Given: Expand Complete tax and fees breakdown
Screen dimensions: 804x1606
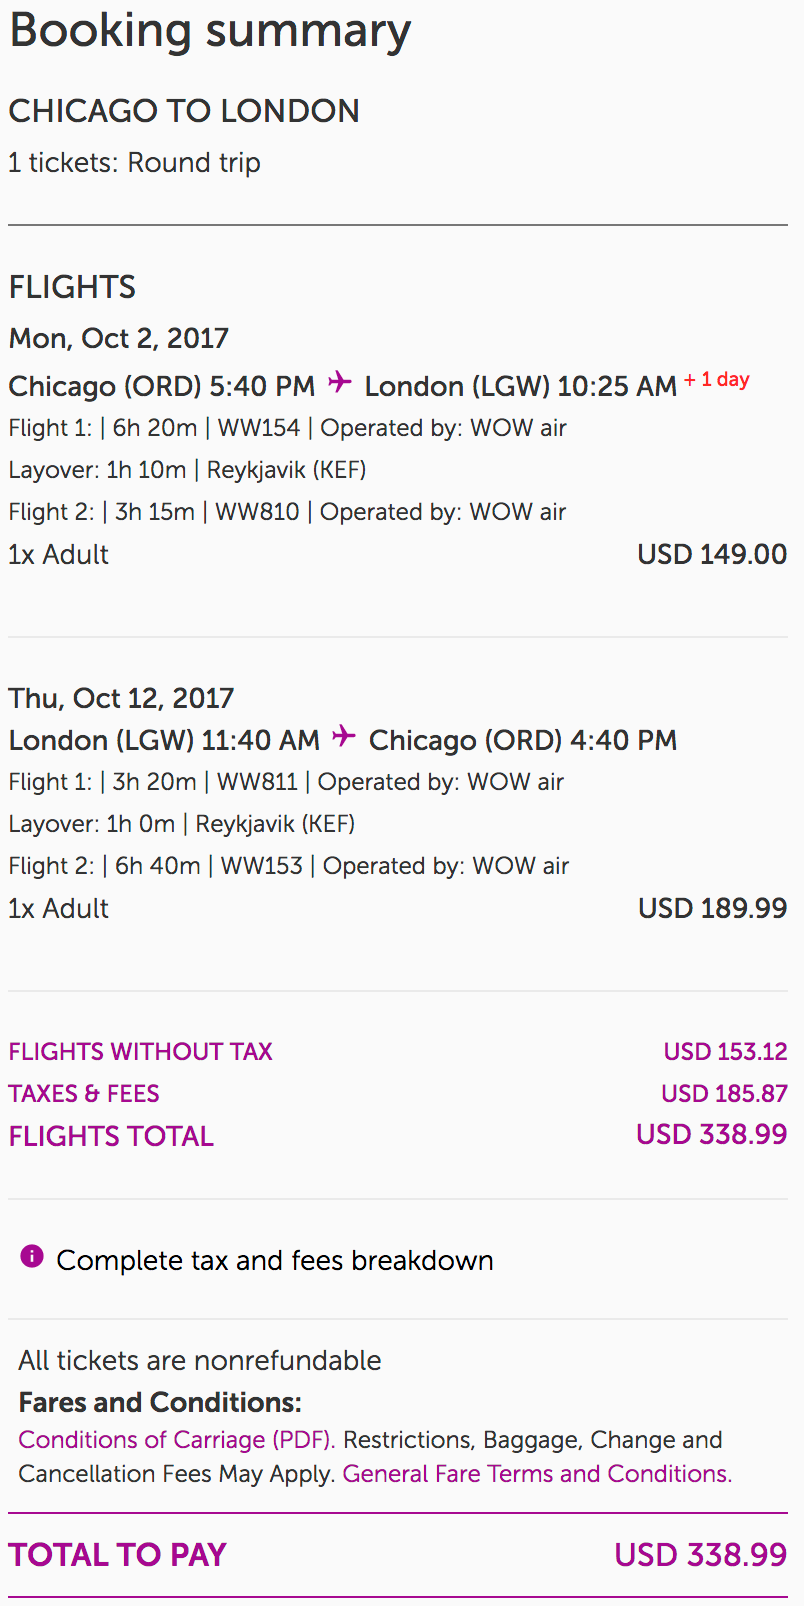Looking at the screenshot, I should click(x=275, y=1260).
